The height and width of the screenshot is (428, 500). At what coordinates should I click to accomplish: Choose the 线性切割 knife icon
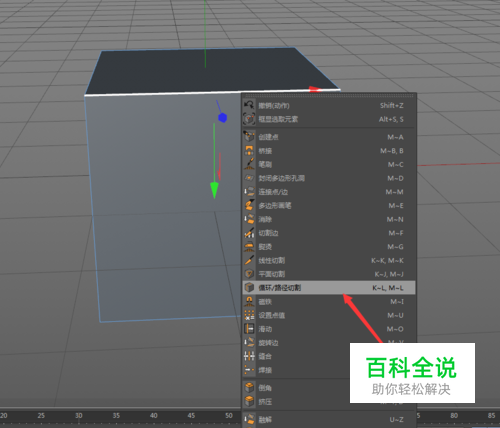249,260
